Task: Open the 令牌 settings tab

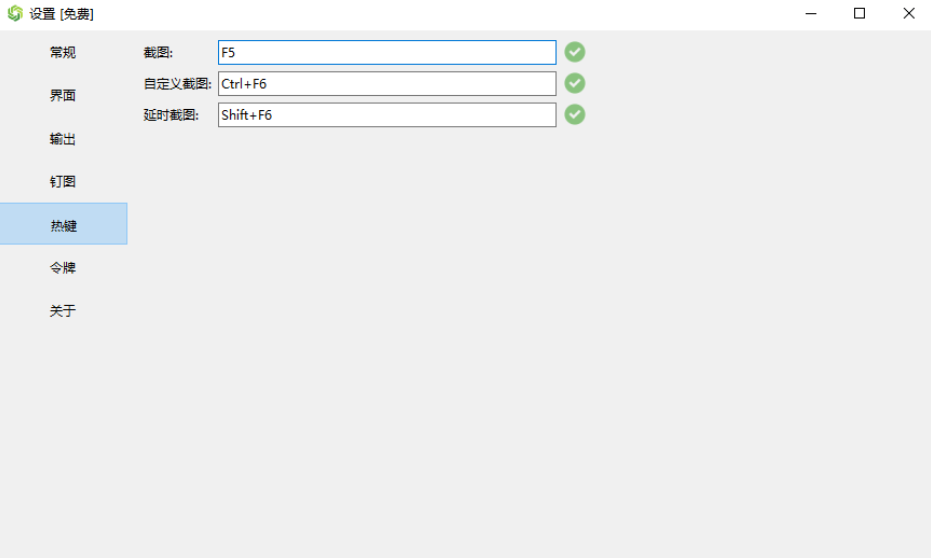Action: [63, 268]
